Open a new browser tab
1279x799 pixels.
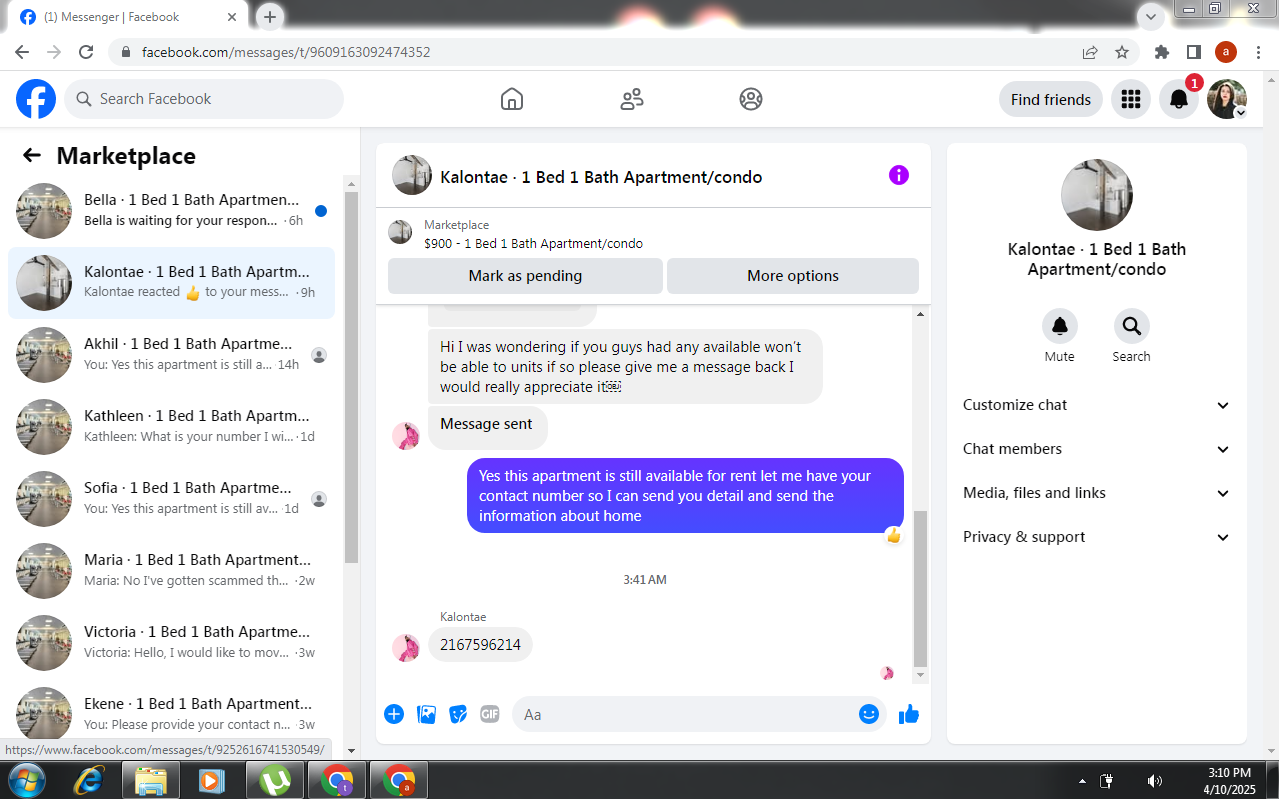[270, 16]
